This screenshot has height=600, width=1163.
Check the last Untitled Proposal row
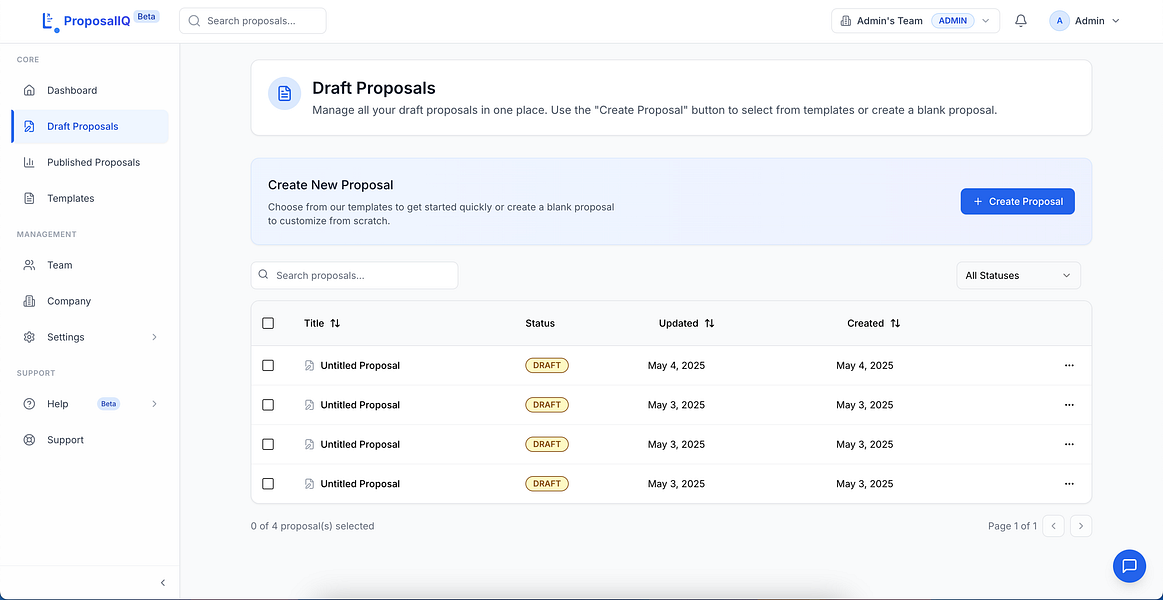pos(268,484)
